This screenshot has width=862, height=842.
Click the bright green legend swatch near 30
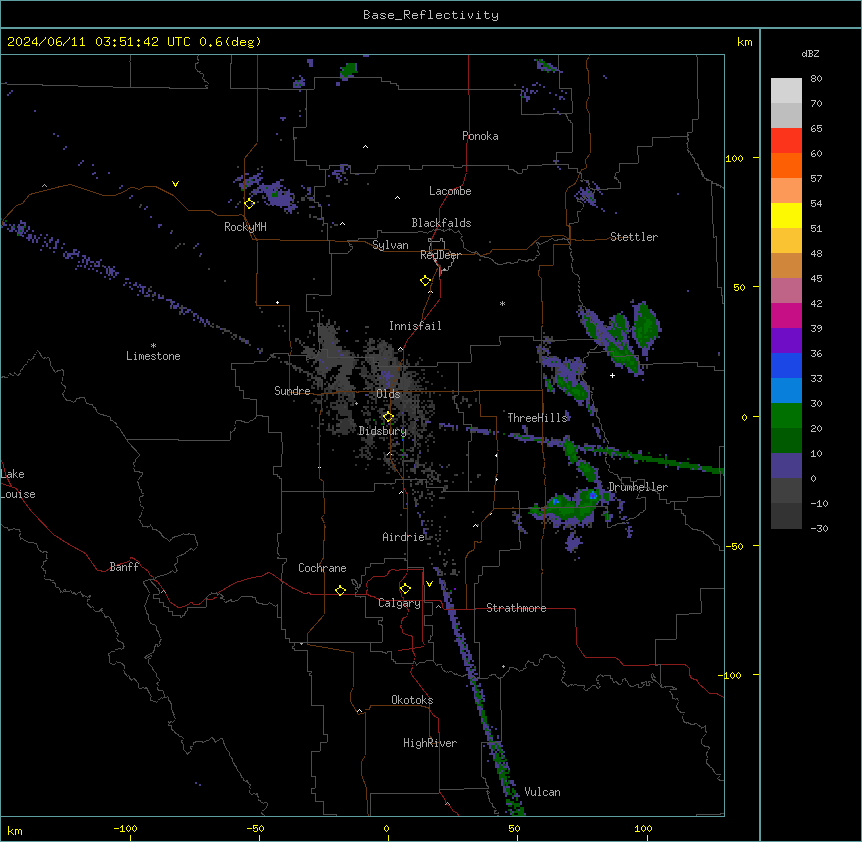[786, 416]
